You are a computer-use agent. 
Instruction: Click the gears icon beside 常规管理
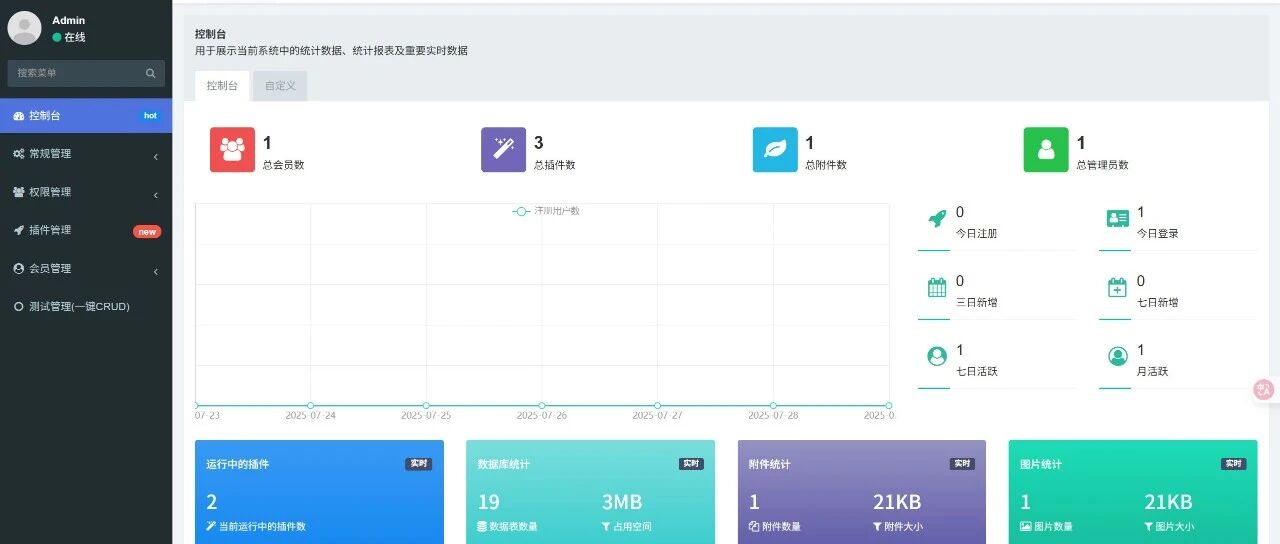tap(18, 154)
